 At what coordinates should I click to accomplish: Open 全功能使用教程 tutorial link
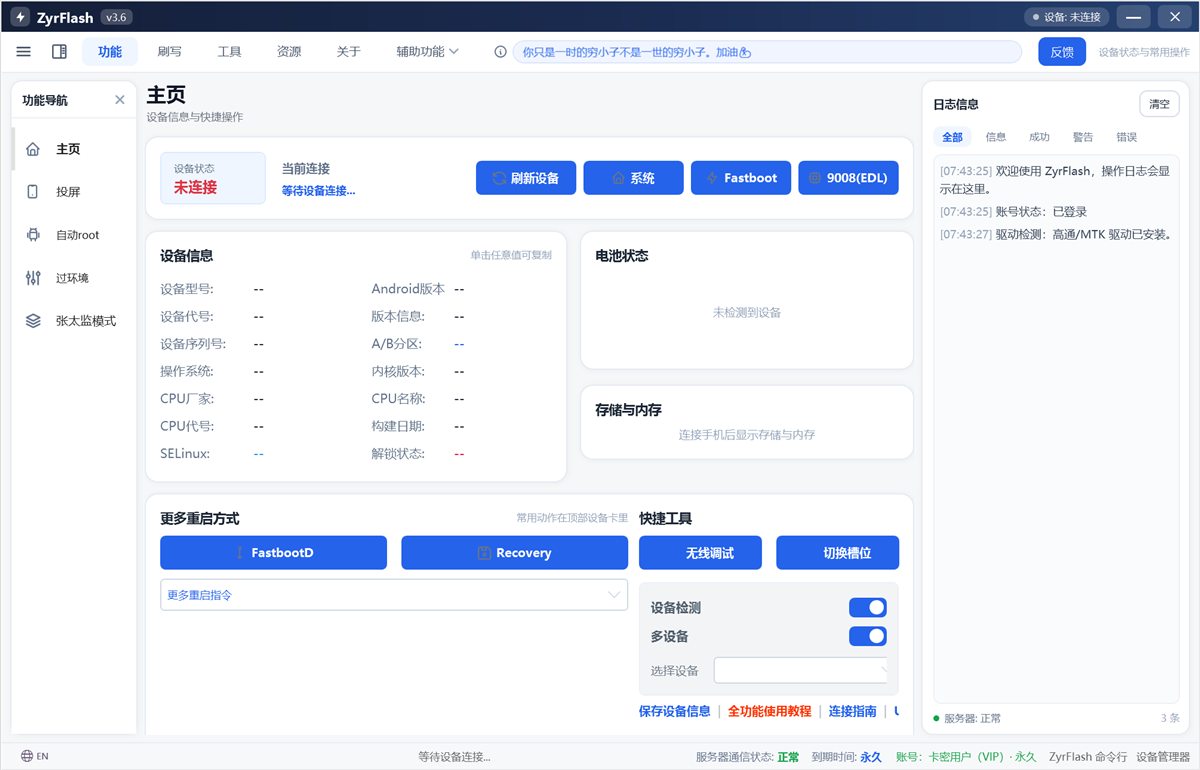pyautogui.click(x=769, y=711)
